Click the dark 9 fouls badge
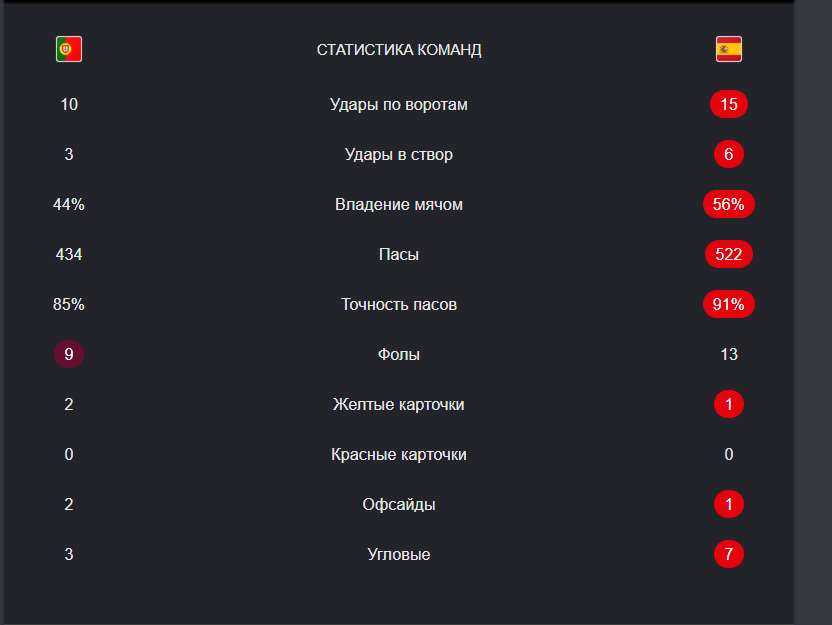Screen dimensions: 832x625 (69, 354)
